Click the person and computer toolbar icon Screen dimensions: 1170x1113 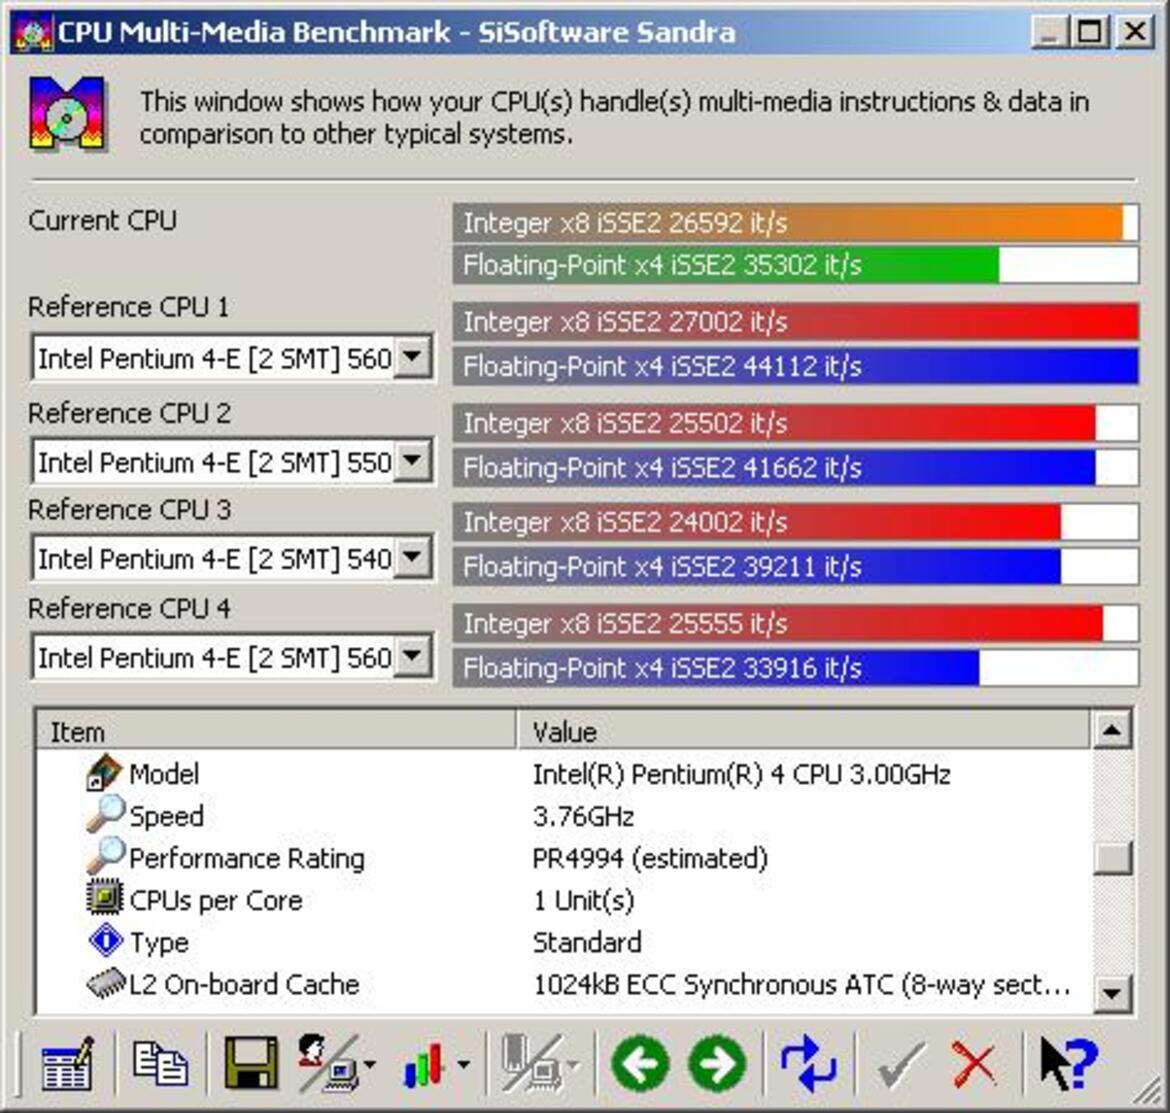[328, 1063]
